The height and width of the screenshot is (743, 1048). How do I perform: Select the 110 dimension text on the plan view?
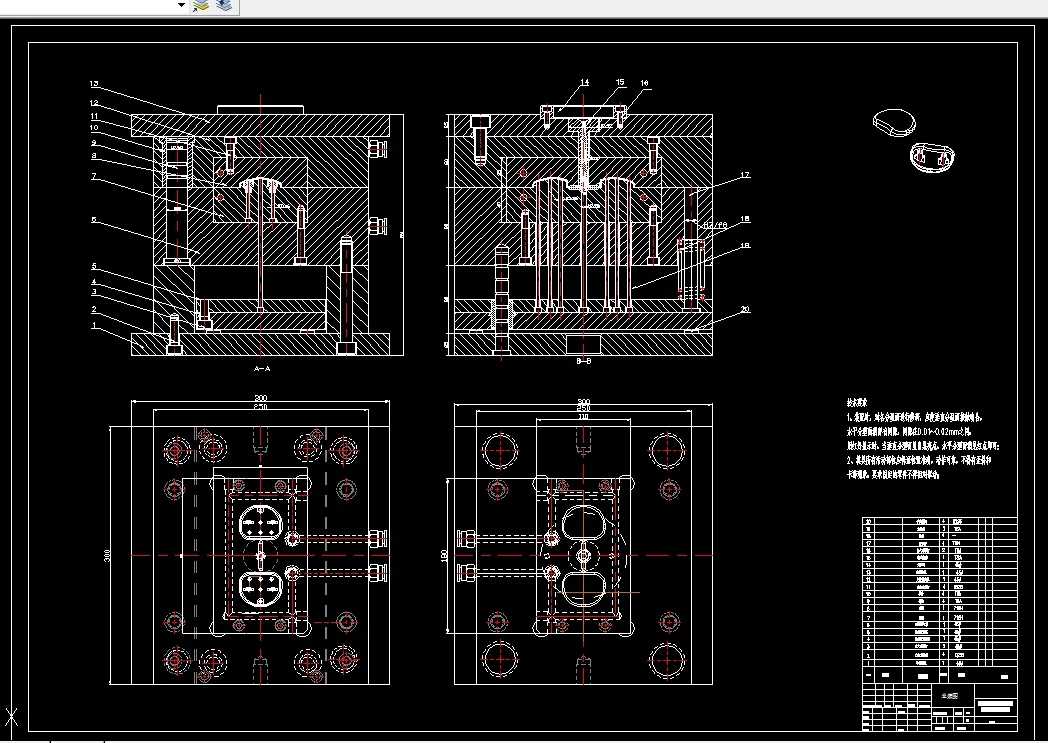[583, 416]
